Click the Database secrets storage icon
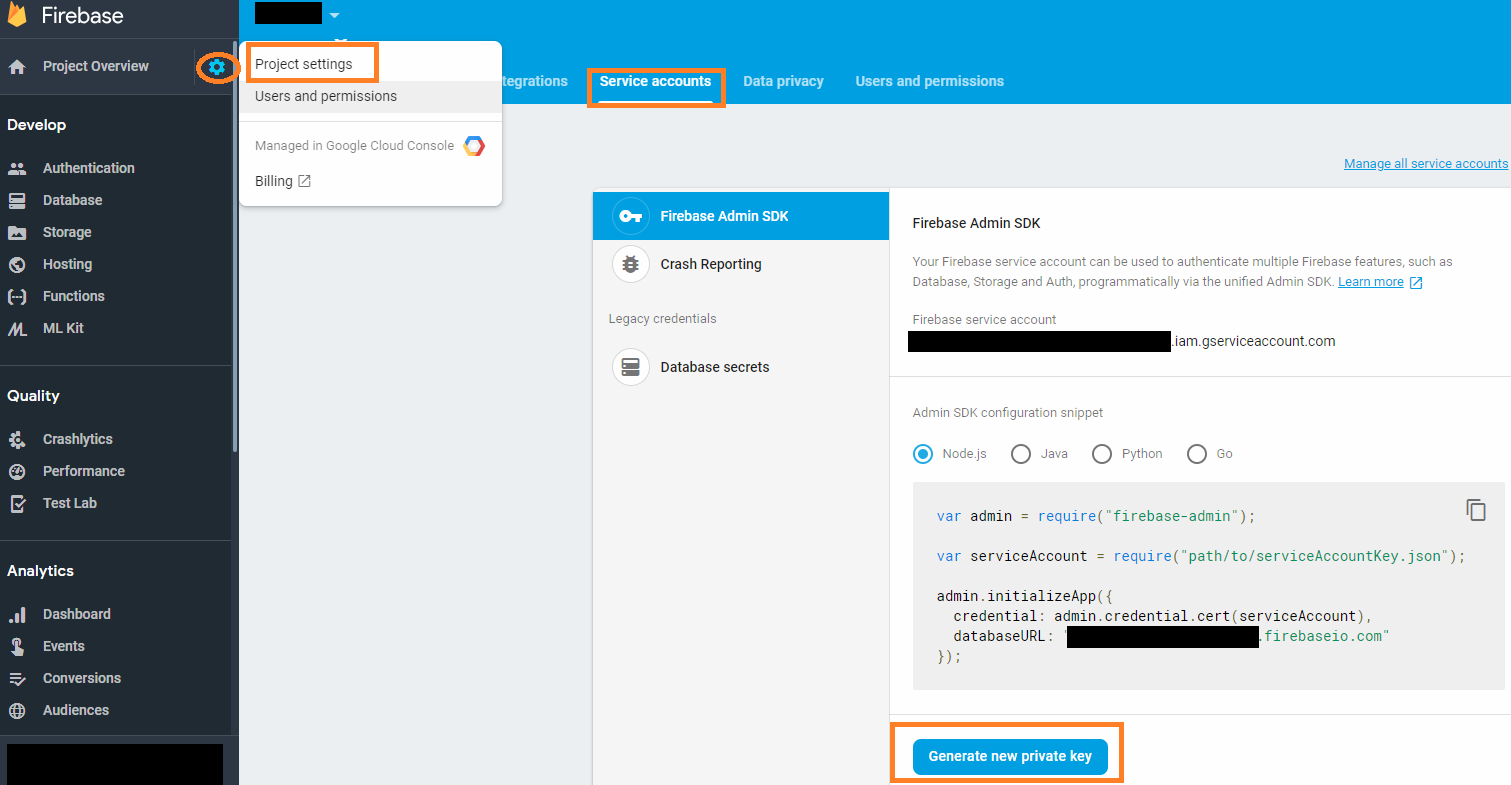 pyautogui.click(x=630, y=367)
